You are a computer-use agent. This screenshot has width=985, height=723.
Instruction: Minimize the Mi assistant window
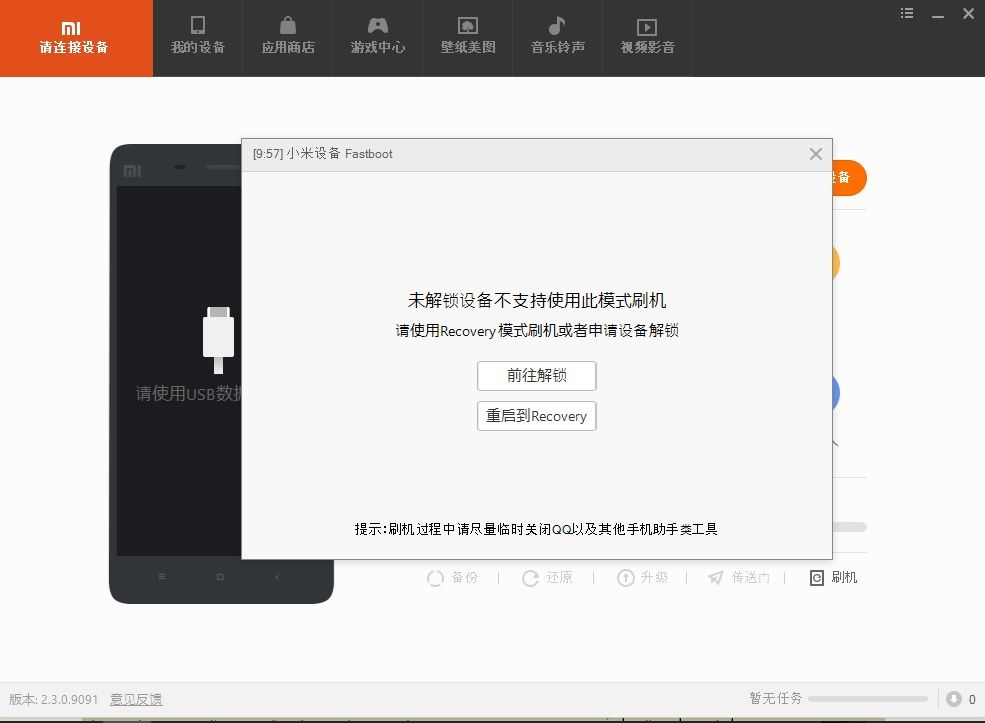938,14
